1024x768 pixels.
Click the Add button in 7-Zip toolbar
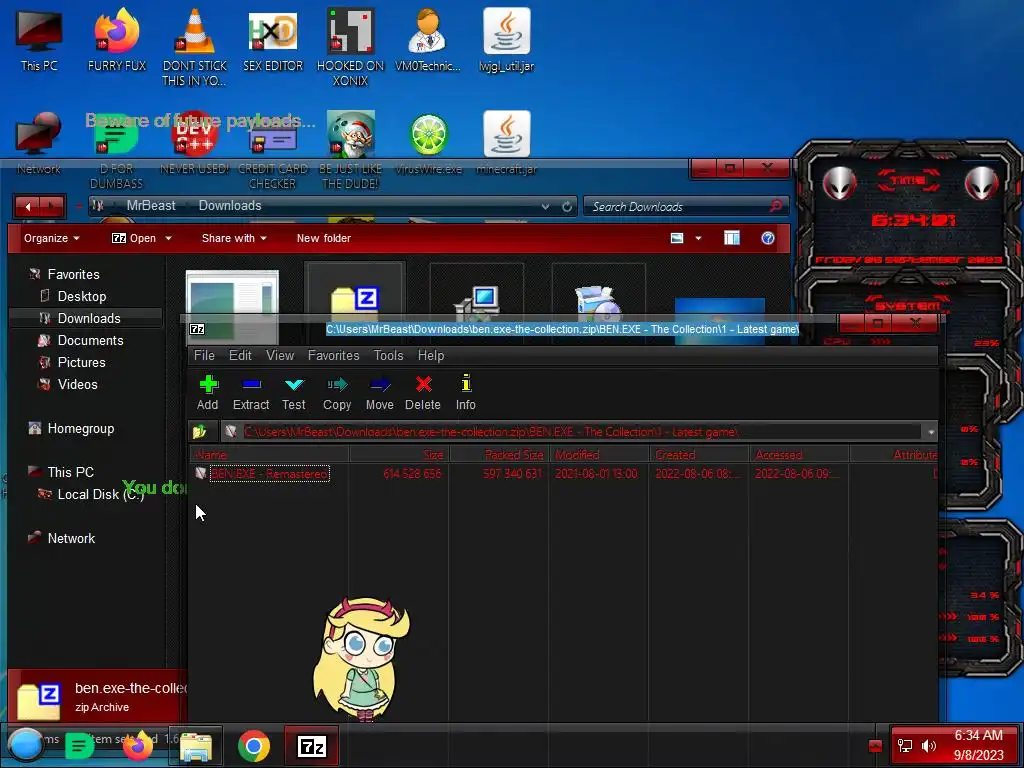click(208, 392)
